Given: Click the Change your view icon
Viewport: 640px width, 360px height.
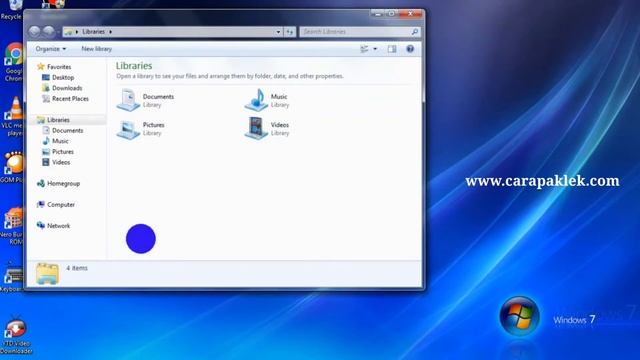Looking at the screenshot, I should [x=364, y=49].
